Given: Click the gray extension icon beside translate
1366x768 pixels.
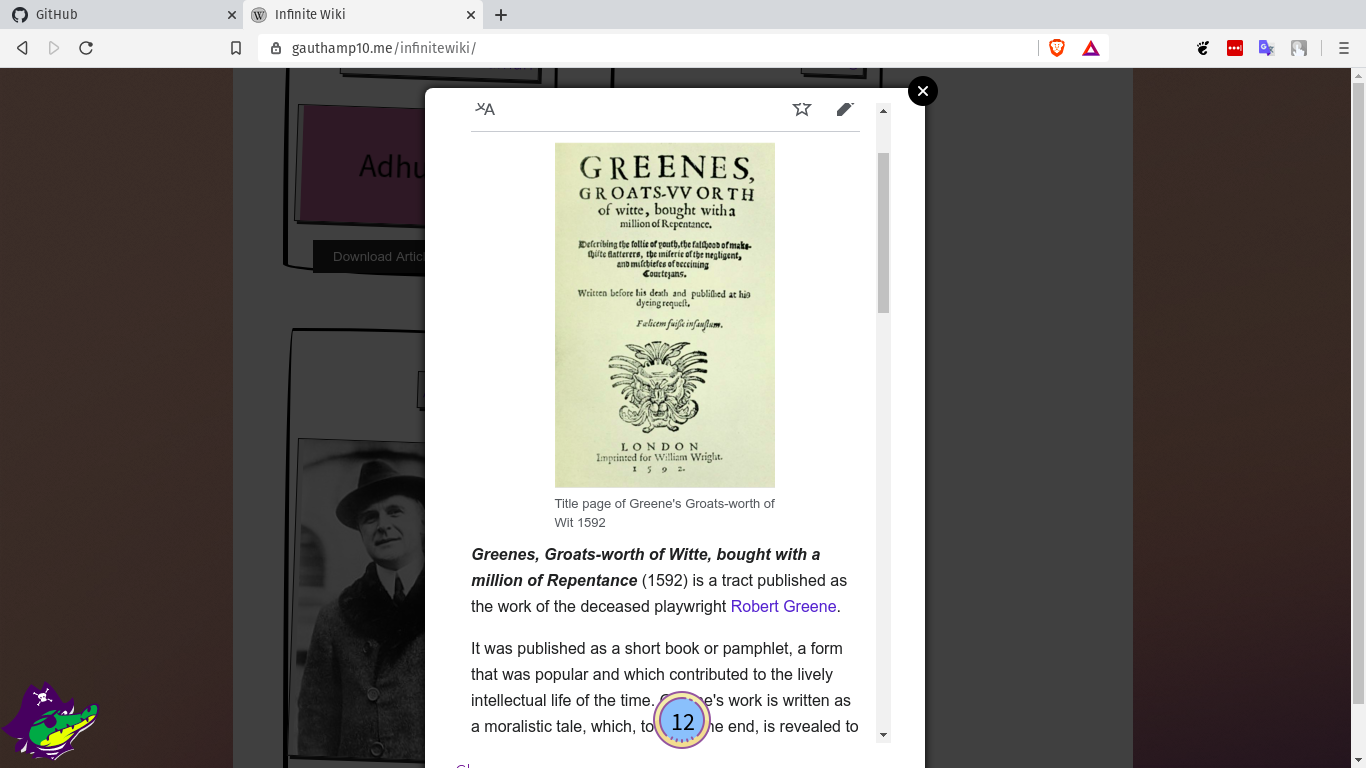Looking at the screenshot, I should (1299, 48).
